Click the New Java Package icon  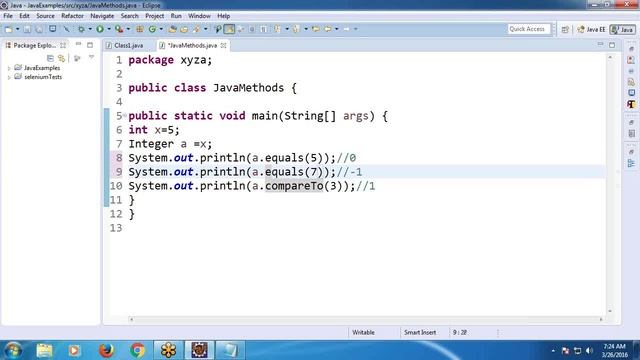pos(140,29)
